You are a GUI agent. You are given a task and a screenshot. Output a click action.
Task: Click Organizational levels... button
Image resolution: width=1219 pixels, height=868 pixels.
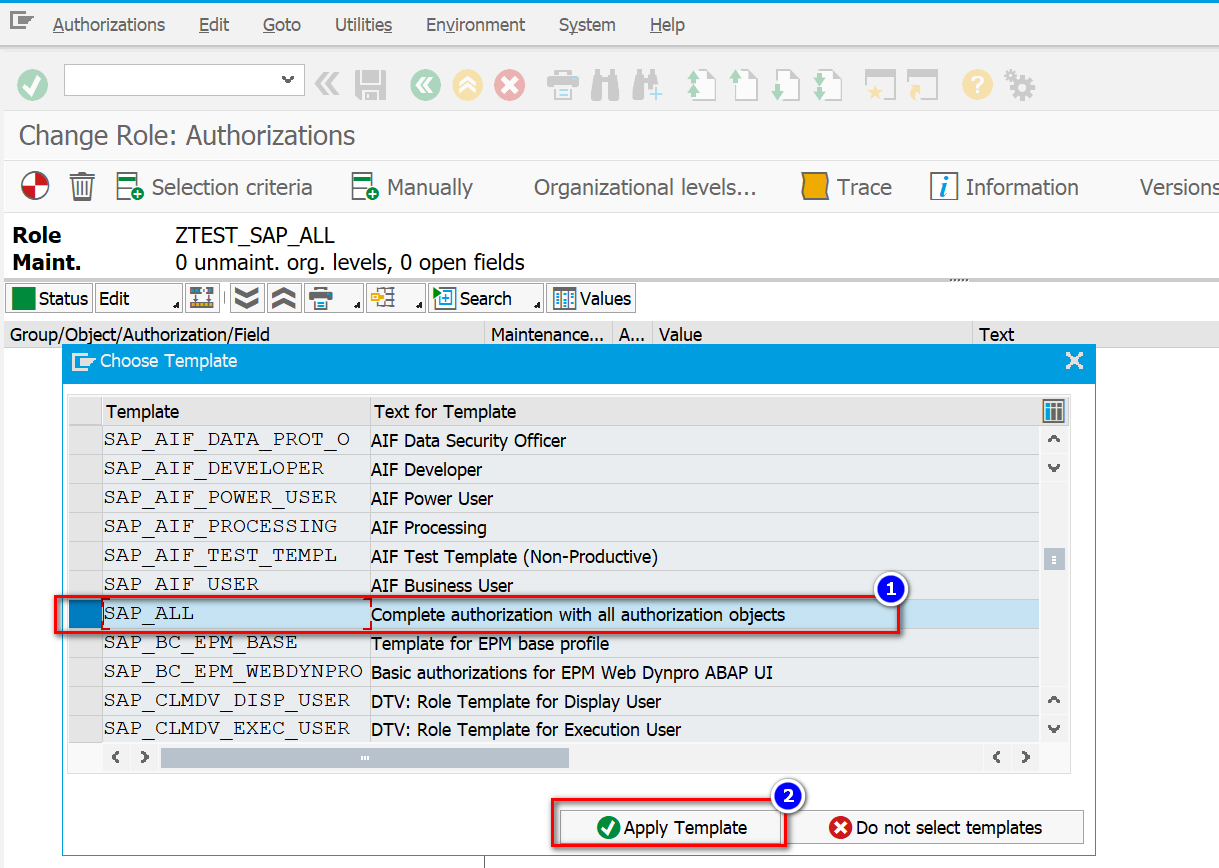pos(645,187)
